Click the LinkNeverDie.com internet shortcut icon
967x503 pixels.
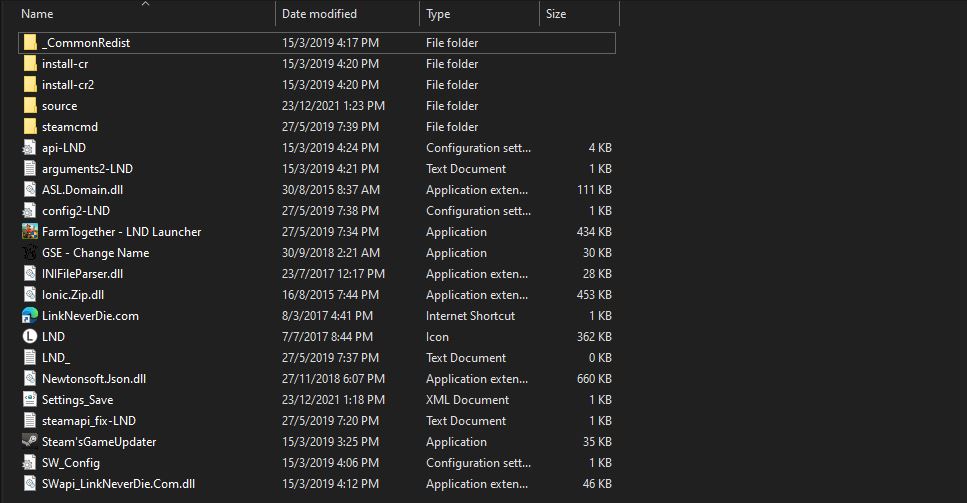[30, 316]
